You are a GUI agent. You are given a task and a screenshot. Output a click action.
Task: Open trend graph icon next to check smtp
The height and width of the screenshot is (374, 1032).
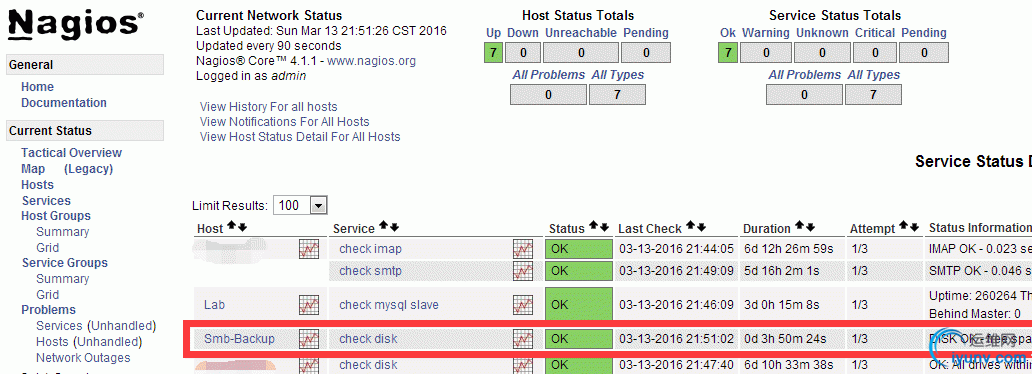coord(523,271)
